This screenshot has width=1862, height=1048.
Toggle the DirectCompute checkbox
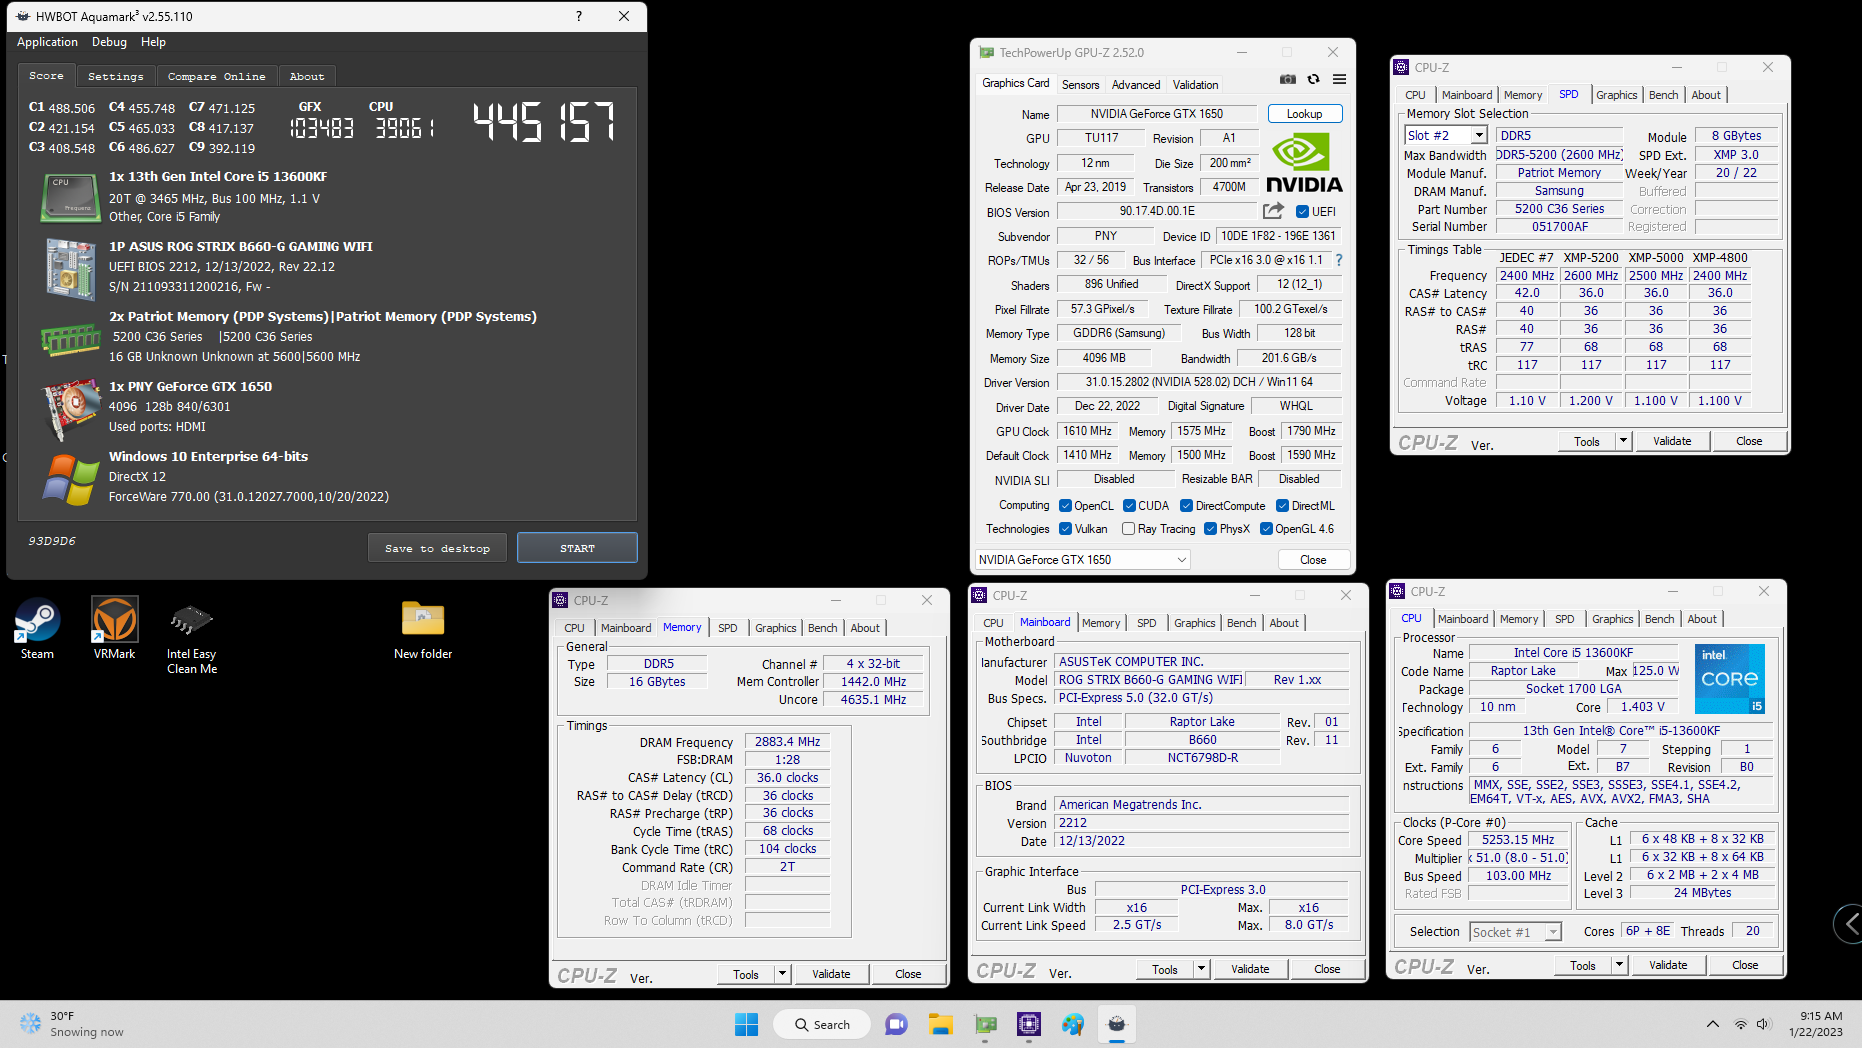click(1186, 506)
